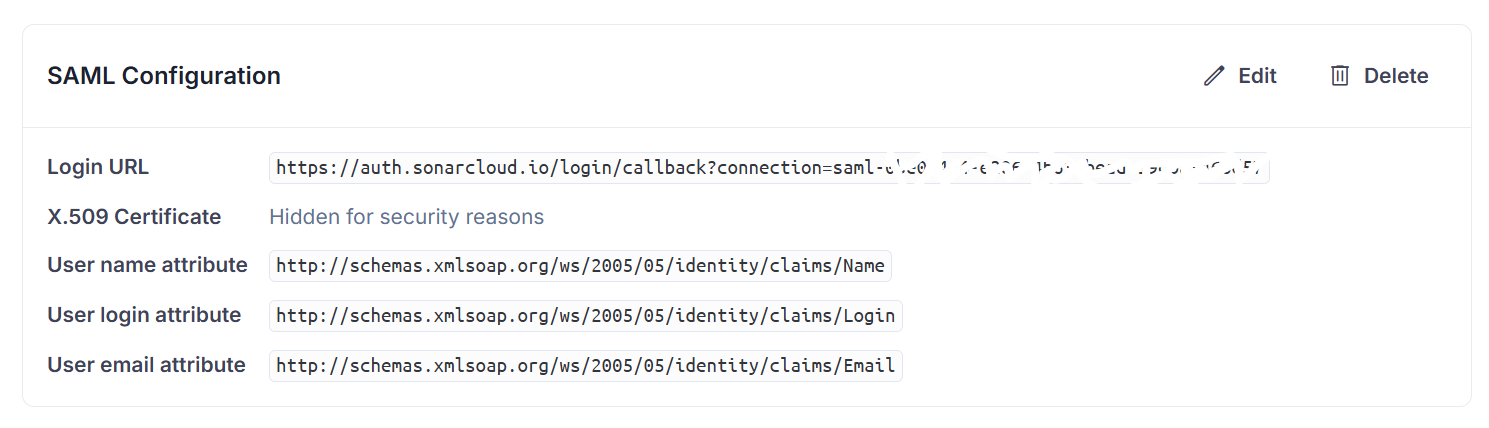Click the User name attribute label
This screenshot has height=428, width=1489.
(147, 265)
